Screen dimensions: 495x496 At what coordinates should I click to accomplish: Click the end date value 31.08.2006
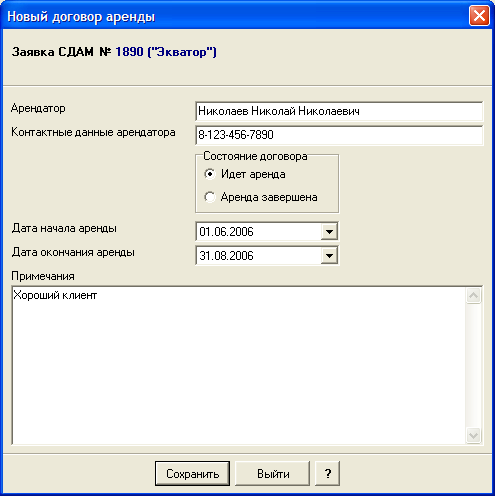(x=226, y=256)
